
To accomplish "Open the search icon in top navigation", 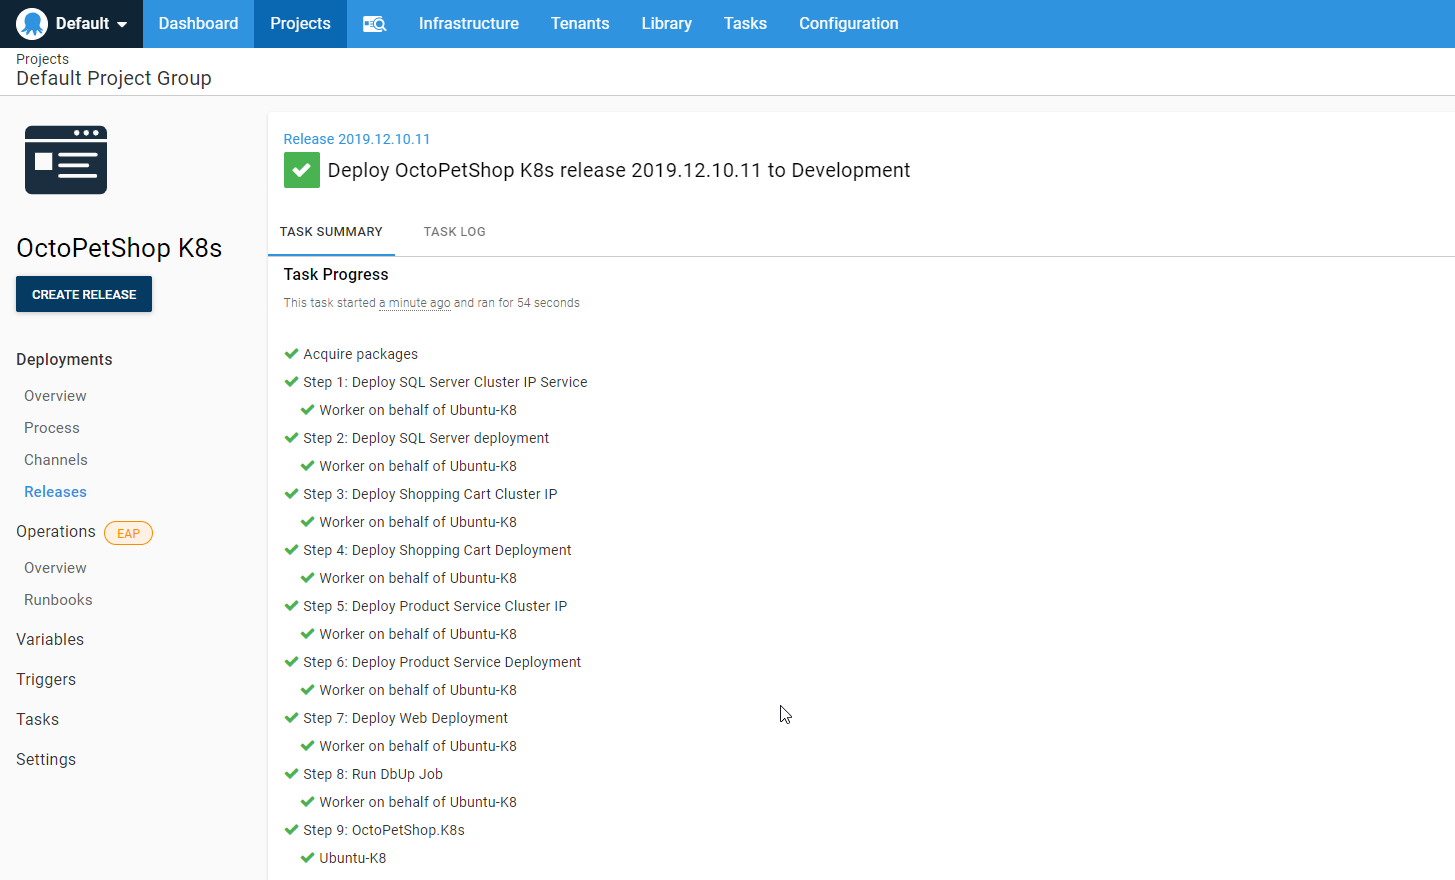I will (374, 24).
